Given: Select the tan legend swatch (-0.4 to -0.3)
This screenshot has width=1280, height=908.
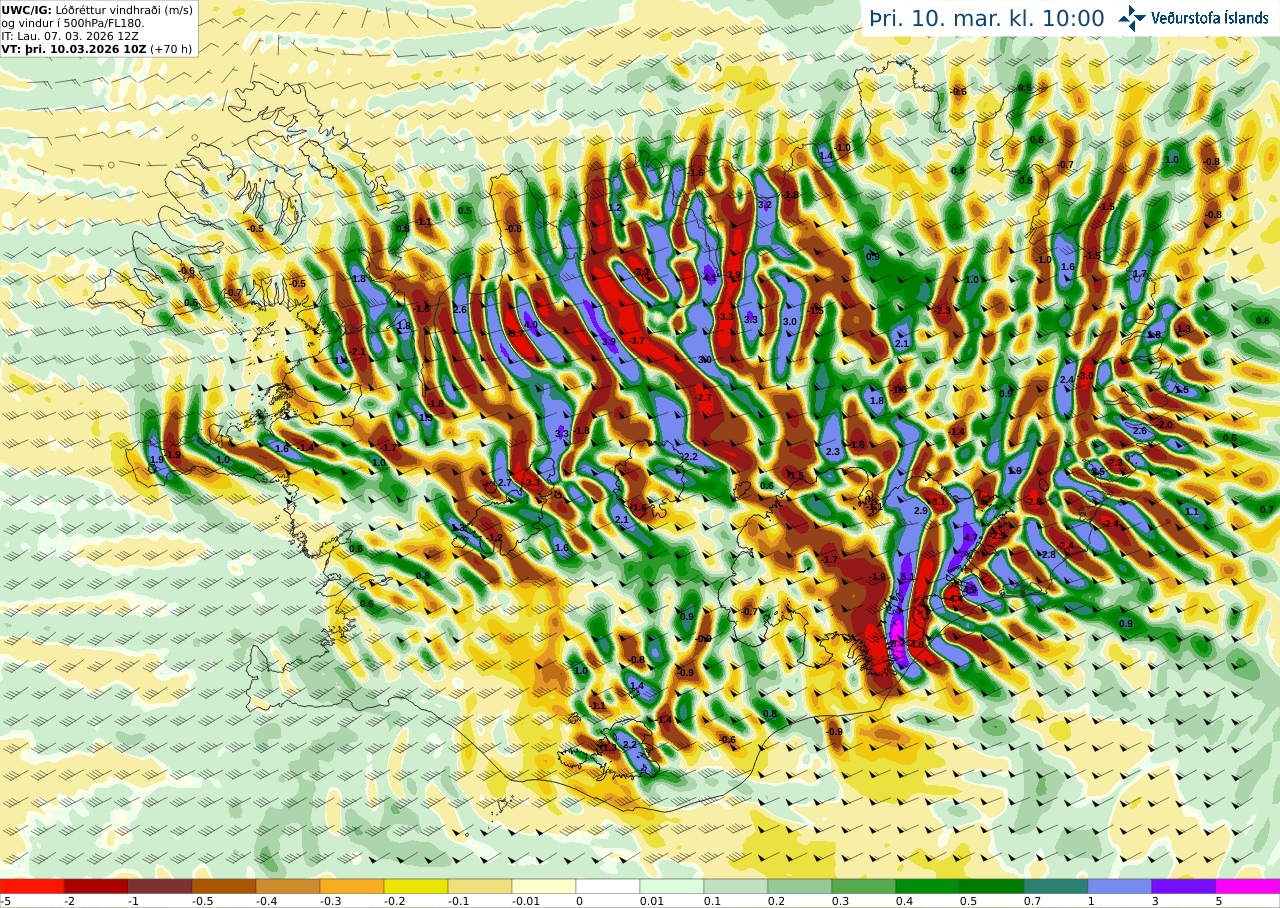Looking at the screenshot, I should 288,886.
